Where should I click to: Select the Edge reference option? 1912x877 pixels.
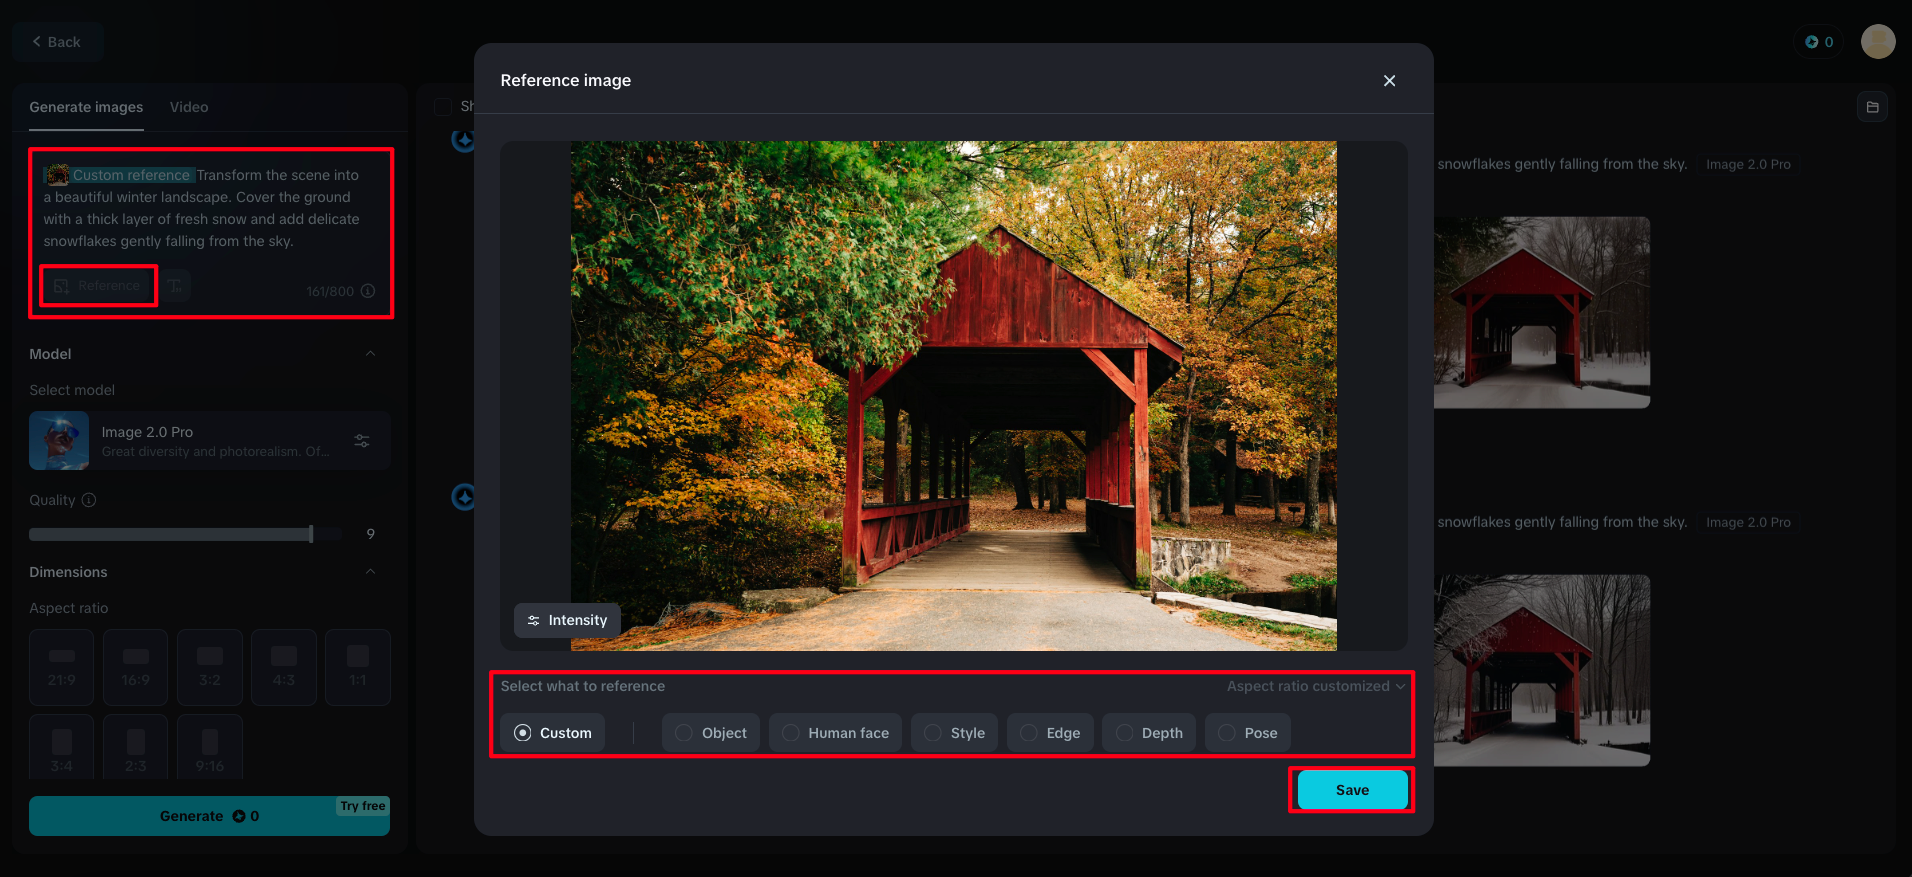coord(1050,733)
